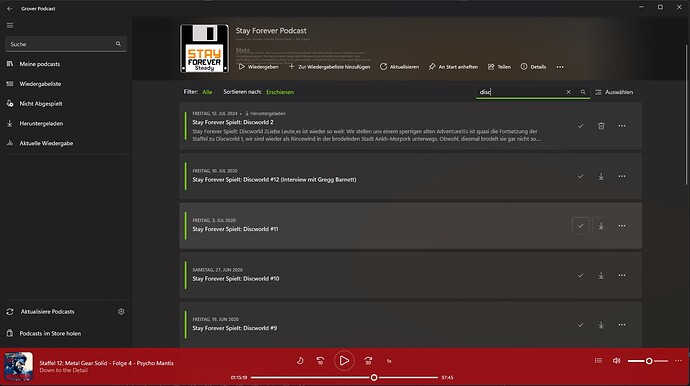Mute audio with the speaker icon

617,360
